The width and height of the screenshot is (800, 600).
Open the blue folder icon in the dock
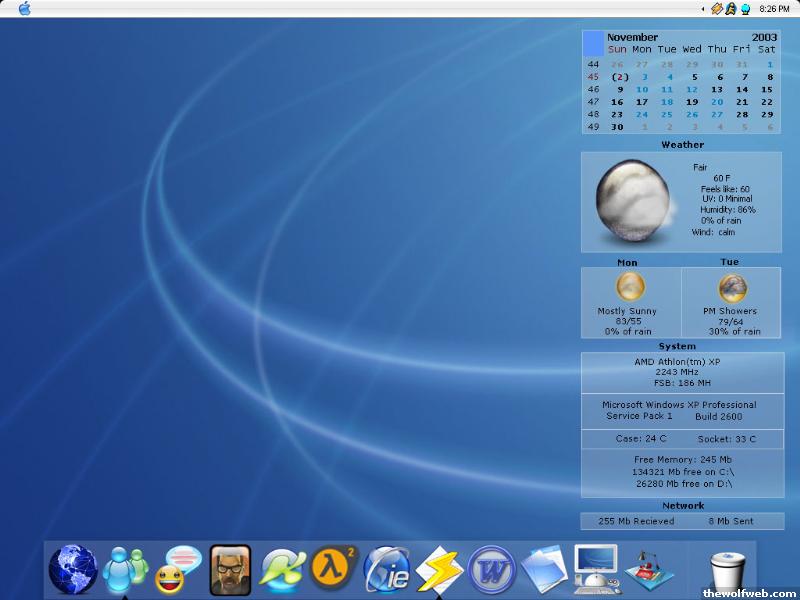click(x=545, y=570)
